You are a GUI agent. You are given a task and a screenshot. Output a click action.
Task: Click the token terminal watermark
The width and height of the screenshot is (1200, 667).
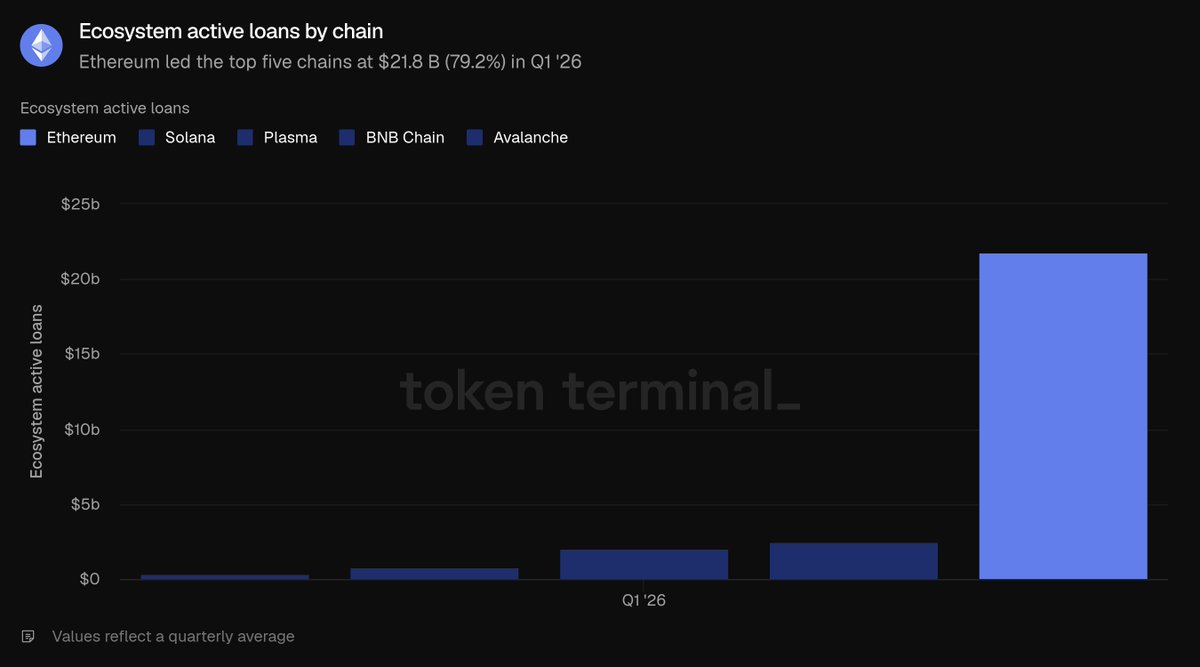(600, 390)
